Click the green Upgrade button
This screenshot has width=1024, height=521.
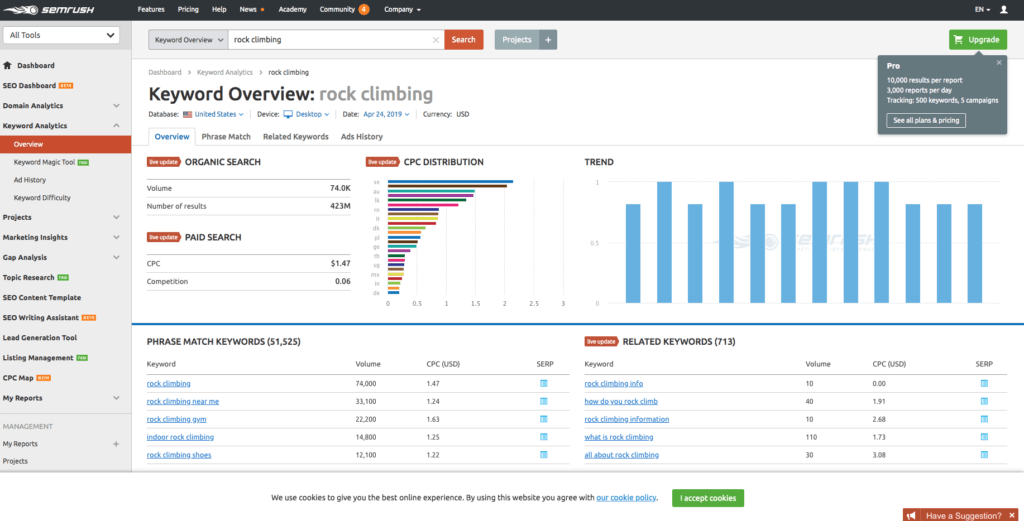coord(978,40)
